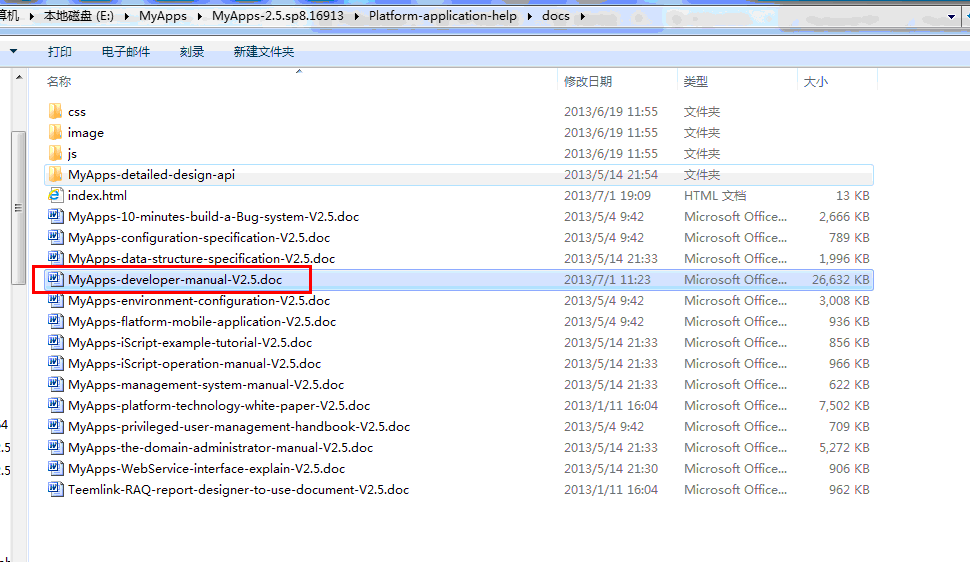Select file name MyApps-WebService-interface-explain-V2.5.doc
This screenshot has width=970, height=562.
click(207, 469)
